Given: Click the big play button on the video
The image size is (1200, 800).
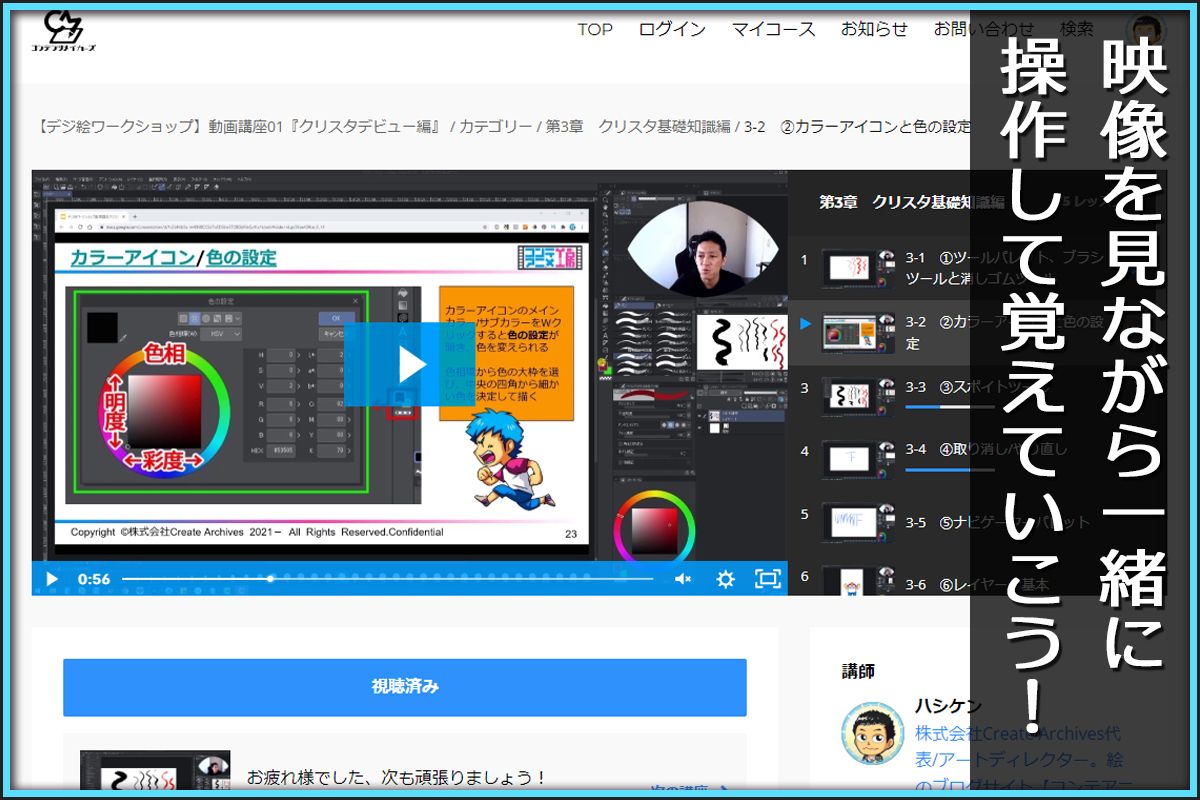Looking at the screenshot, I should (410, 365).
